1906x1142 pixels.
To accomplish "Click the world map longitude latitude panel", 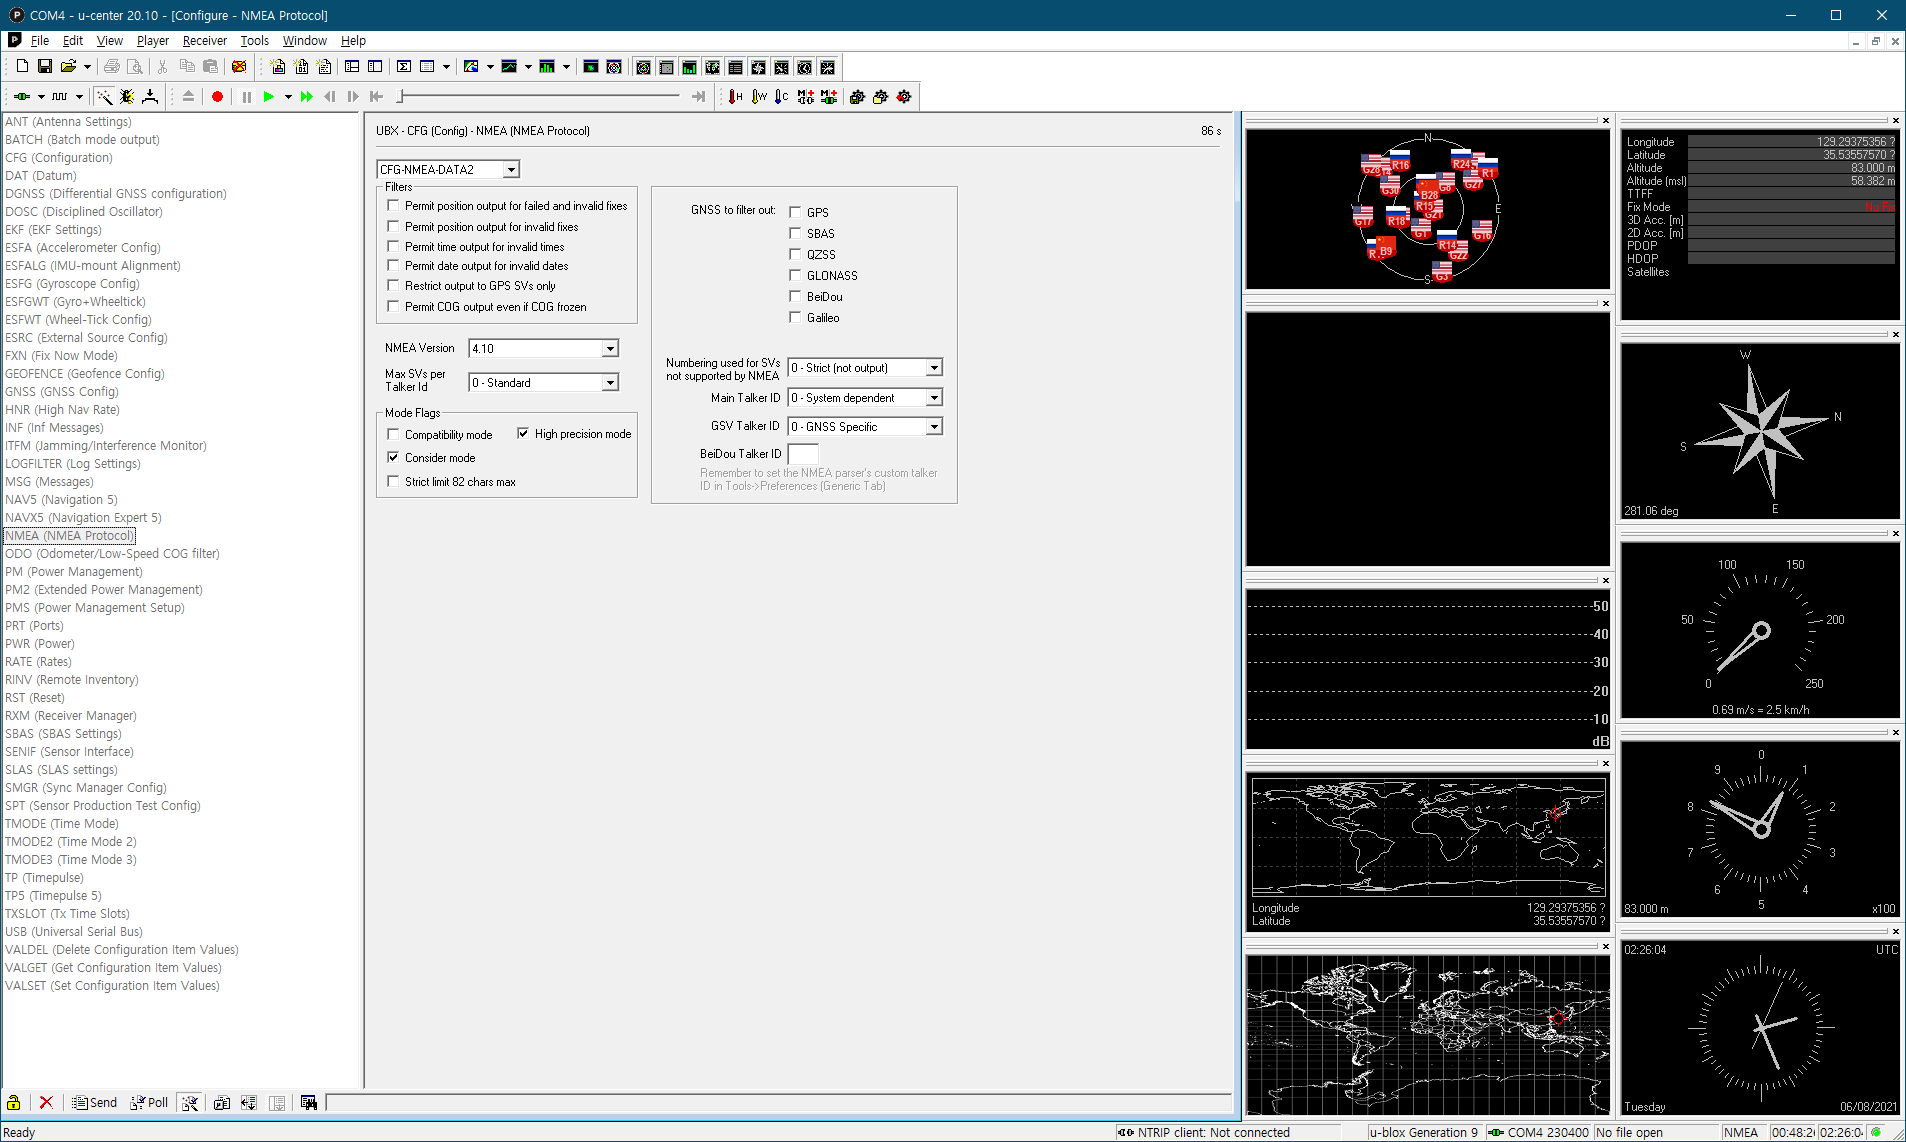I will coord(1427,850).
